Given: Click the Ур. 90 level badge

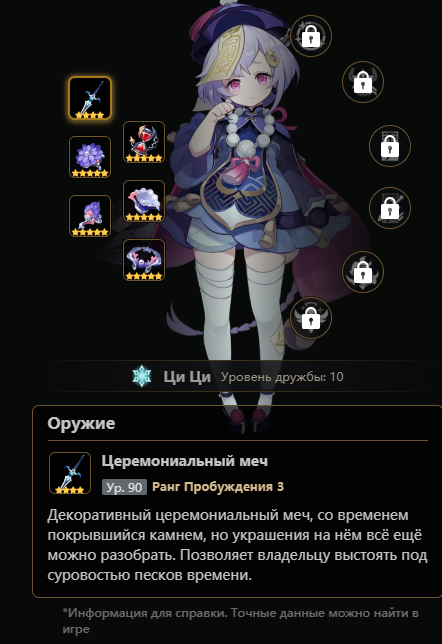Looking at the screenshot, I should [x=124, y=487].
